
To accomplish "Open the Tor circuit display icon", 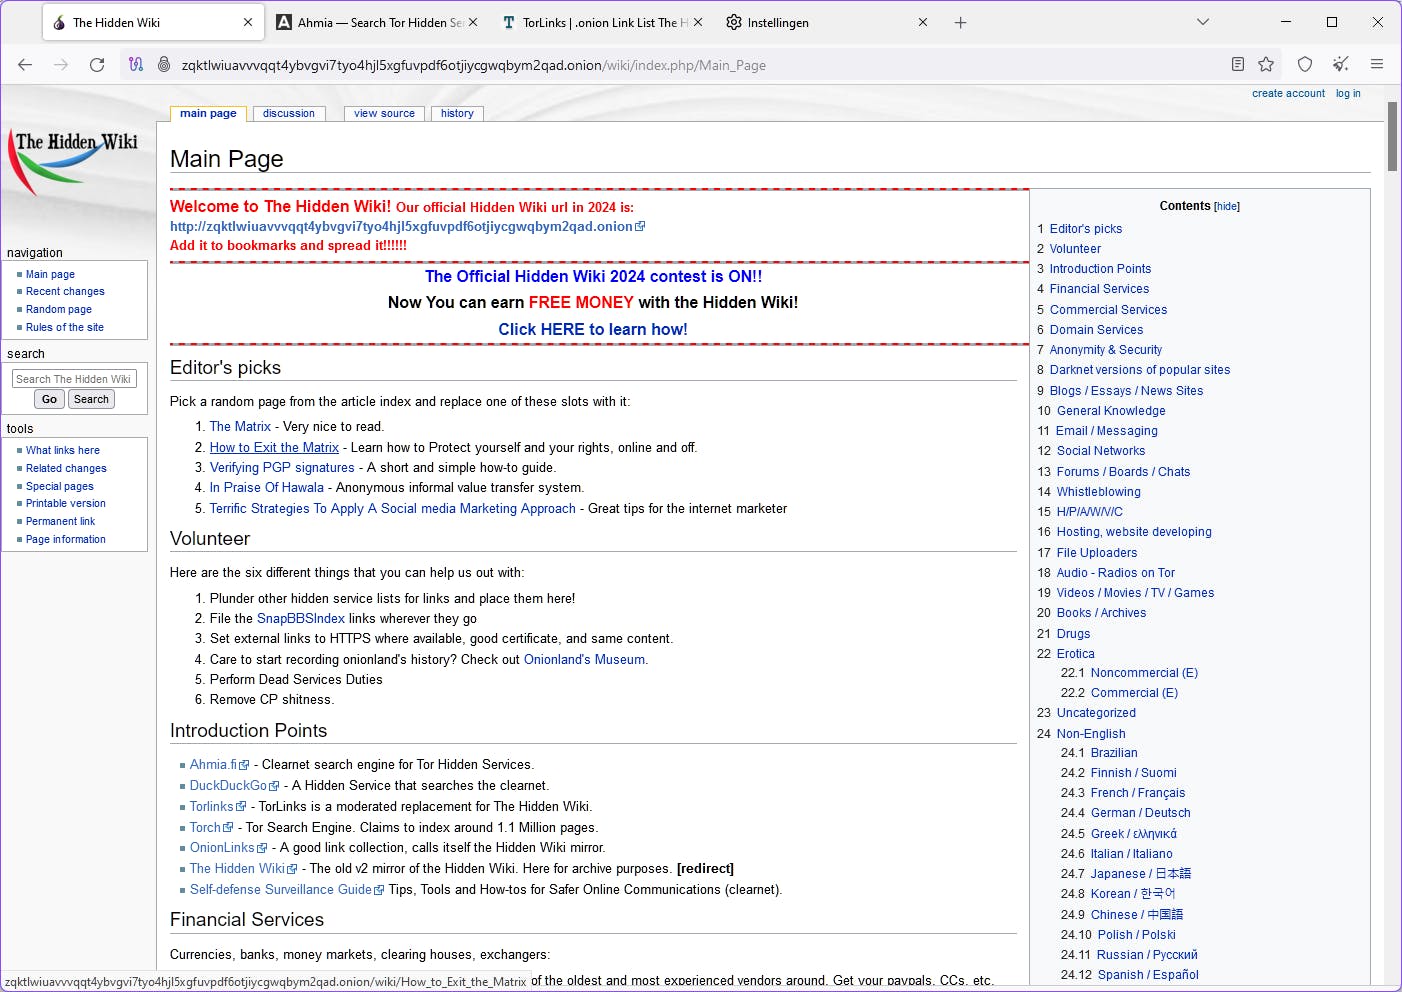I will [136, 65].
